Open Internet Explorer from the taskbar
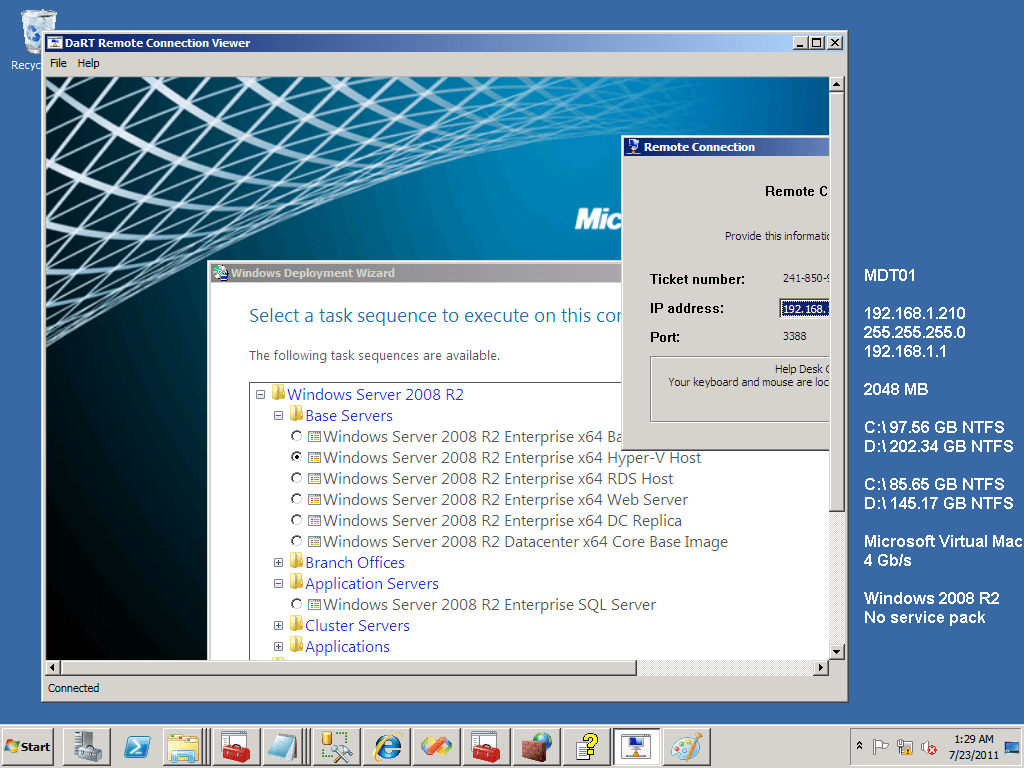This screenshot has height=768, width=1024. click(x=388, y=747)
